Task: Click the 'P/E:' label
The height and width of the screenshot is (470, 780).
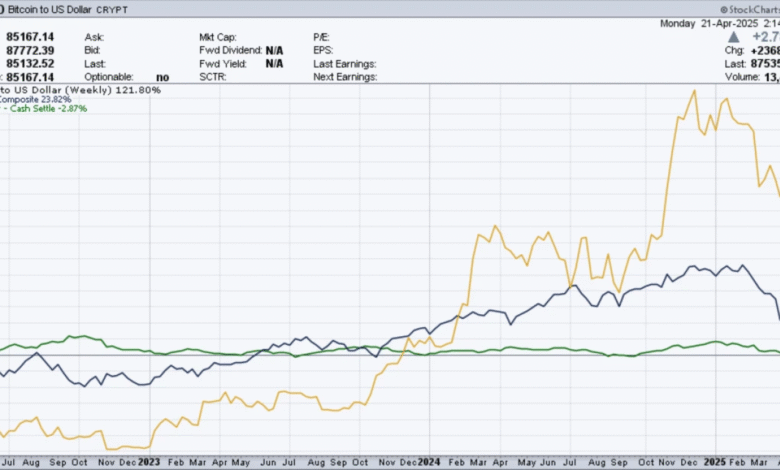Action: coord(321,37)
